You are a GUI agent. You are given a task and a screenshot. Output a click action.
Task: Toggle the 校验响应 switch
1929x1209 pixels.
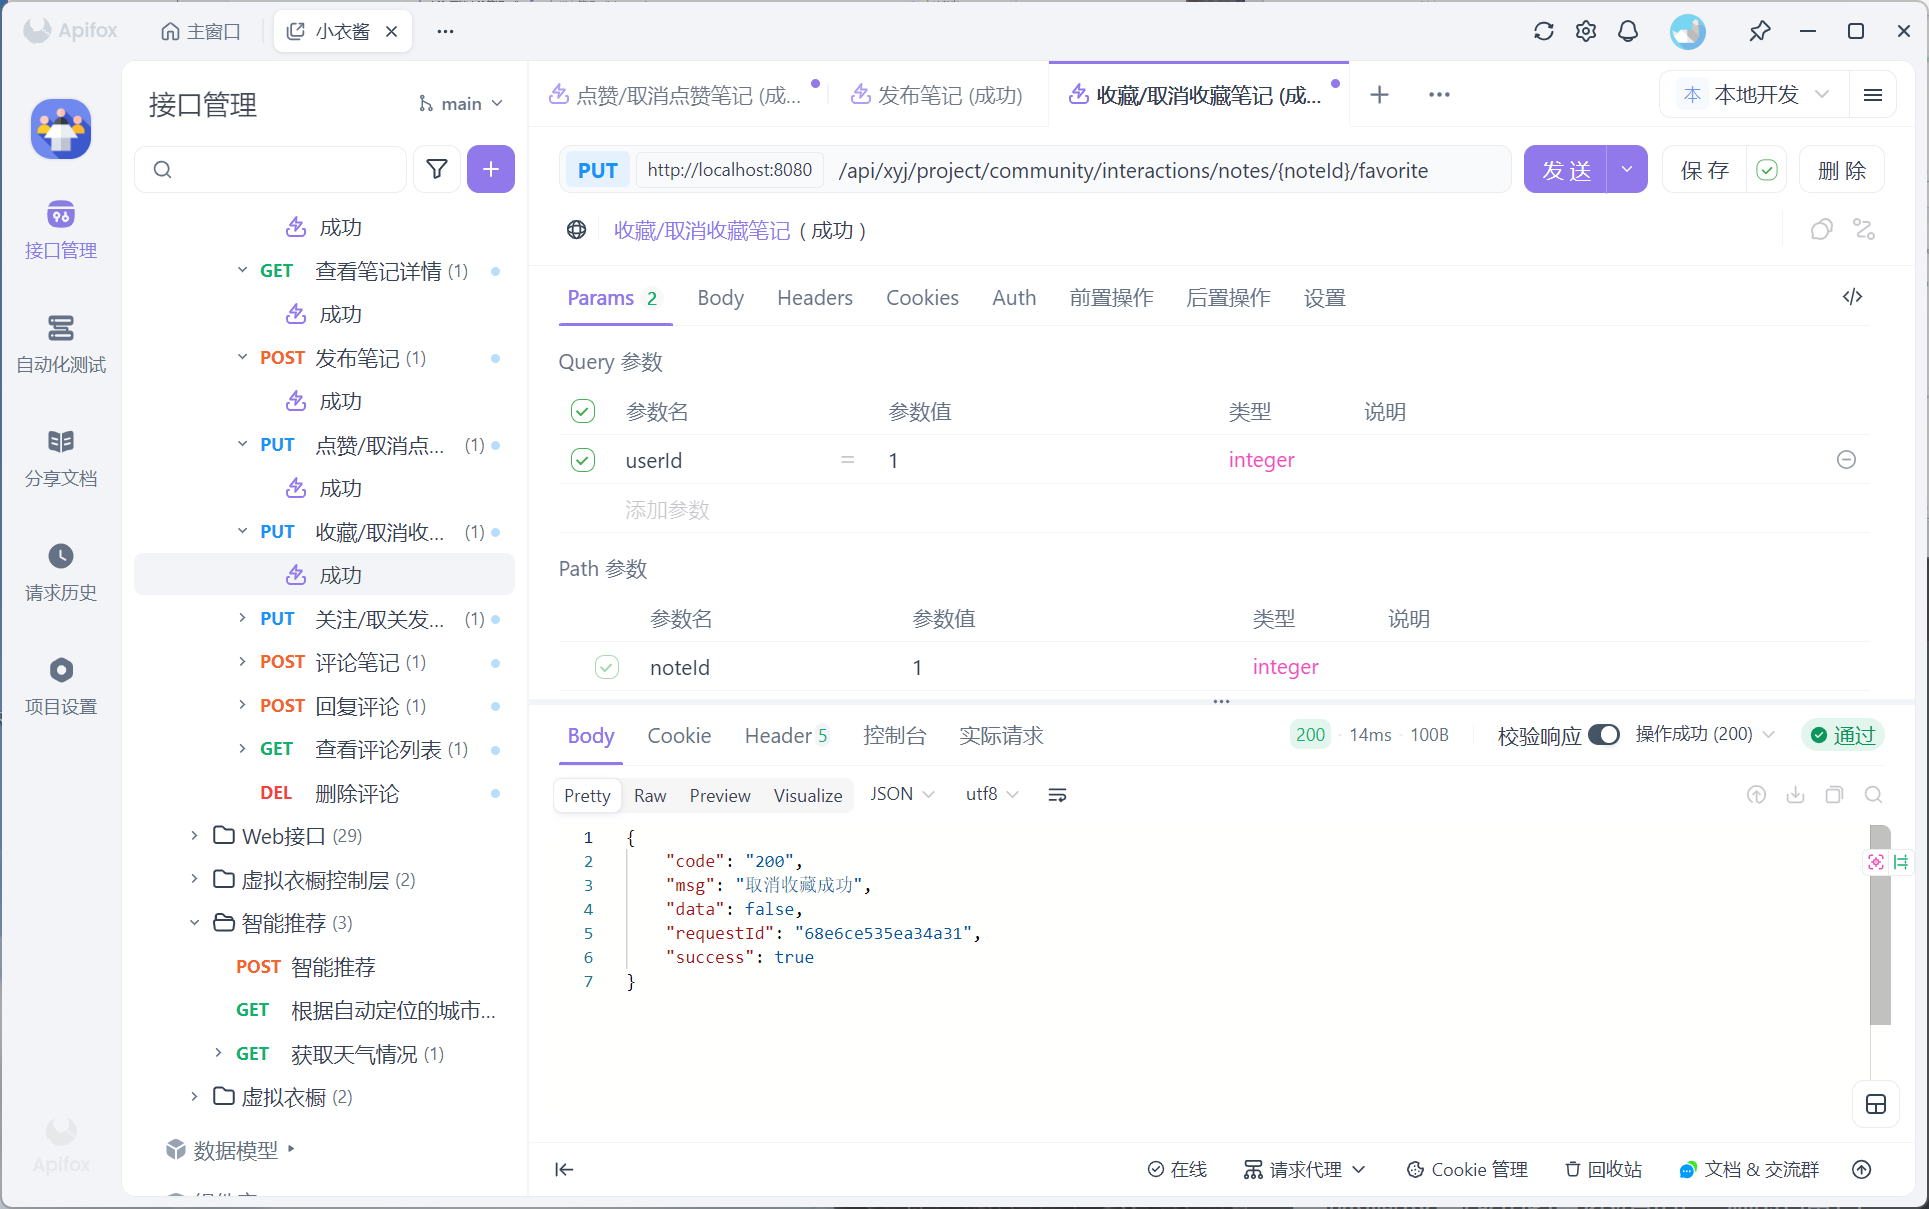point(1604,735)
